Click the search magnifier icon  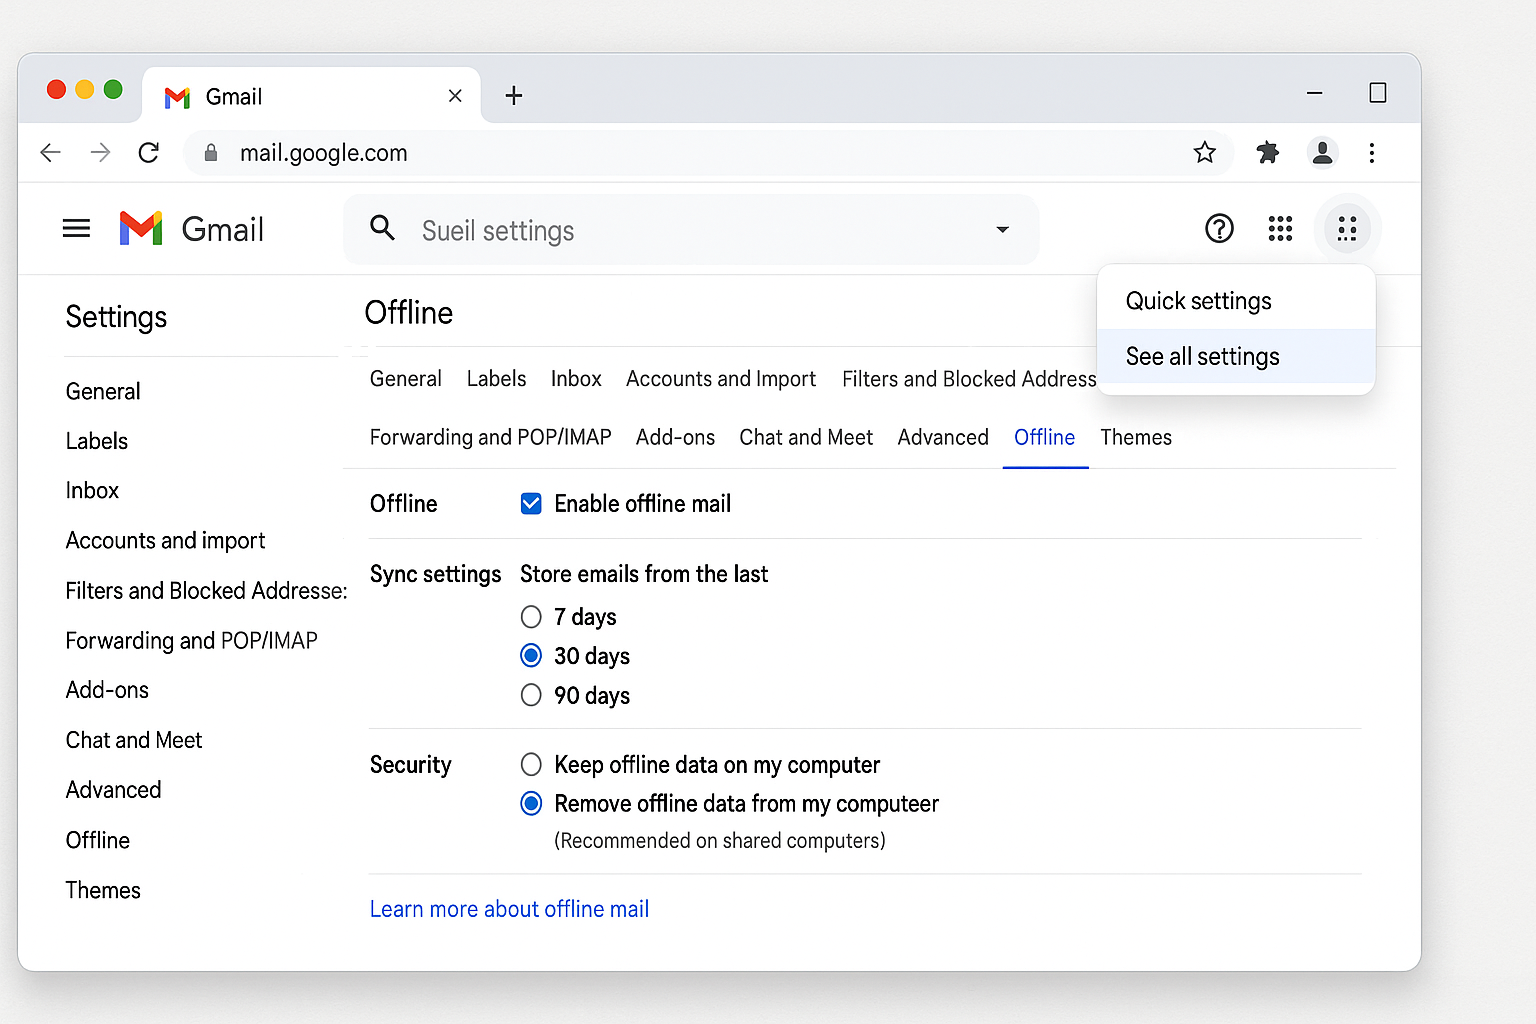382,228
